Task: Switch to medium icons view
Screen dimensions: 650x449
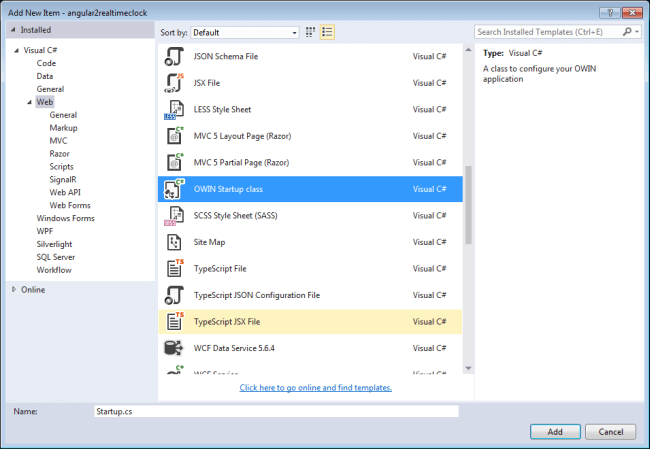Action: 310,32
